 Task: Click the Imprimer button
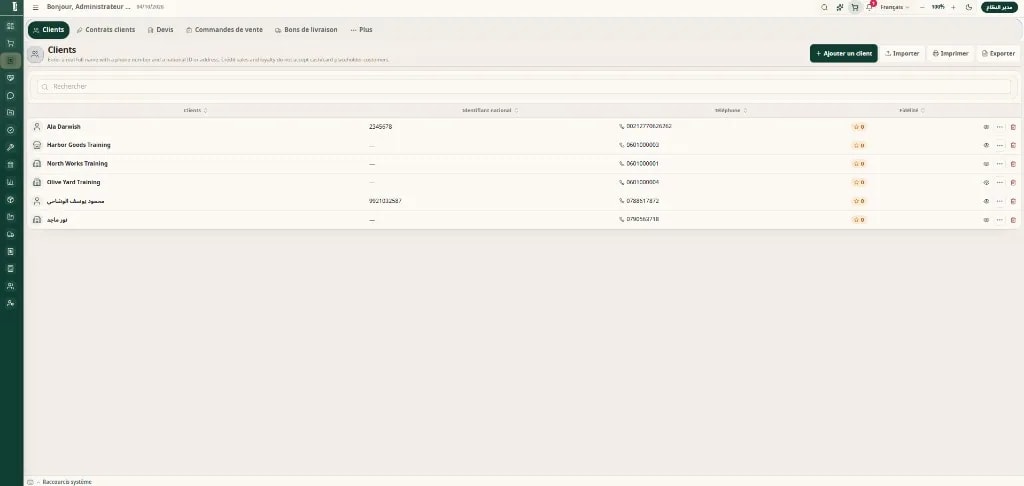pos(950,54)
